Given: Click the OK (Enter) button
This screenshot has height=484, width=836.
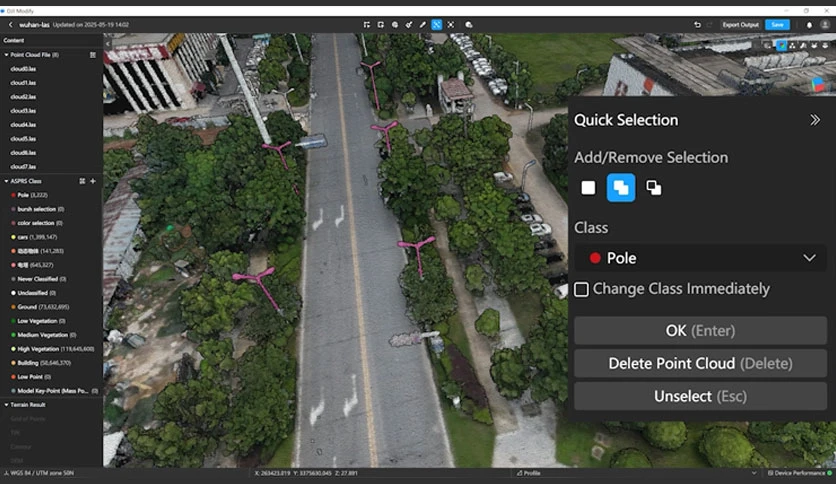Looking at the screenshot, I should point(701,330).
